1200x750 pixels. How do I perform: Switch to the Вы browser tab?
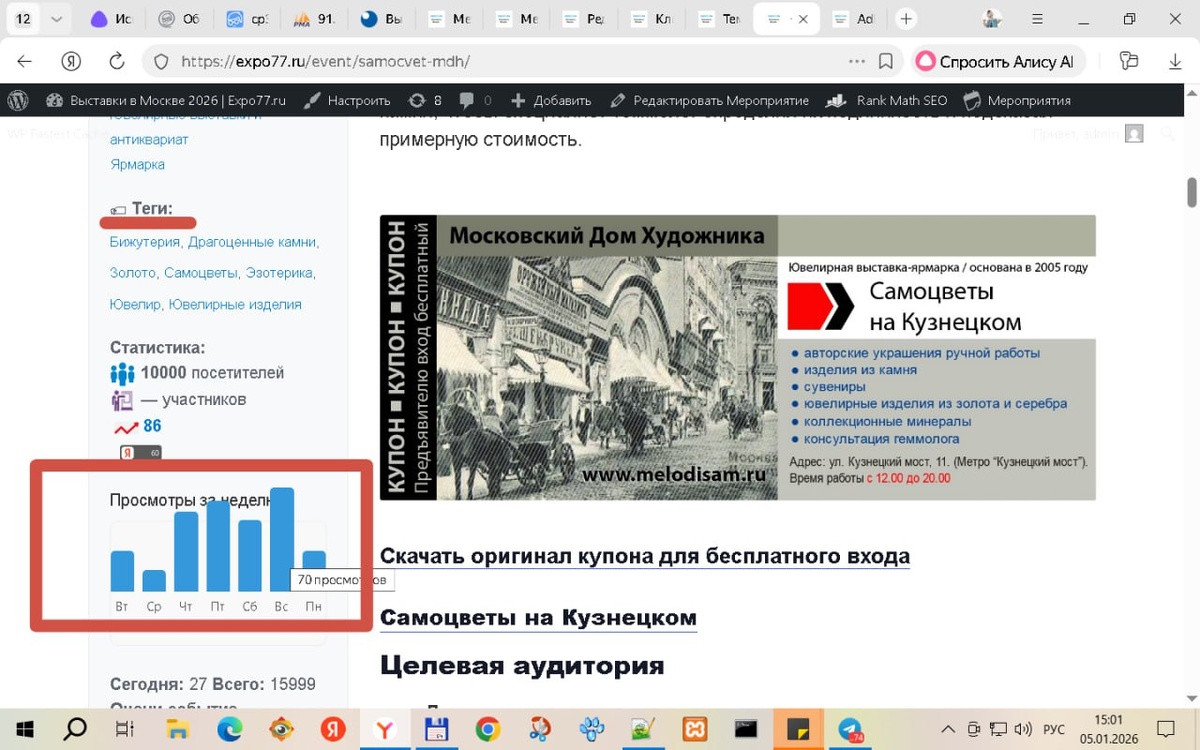click(x=381, y=19)
